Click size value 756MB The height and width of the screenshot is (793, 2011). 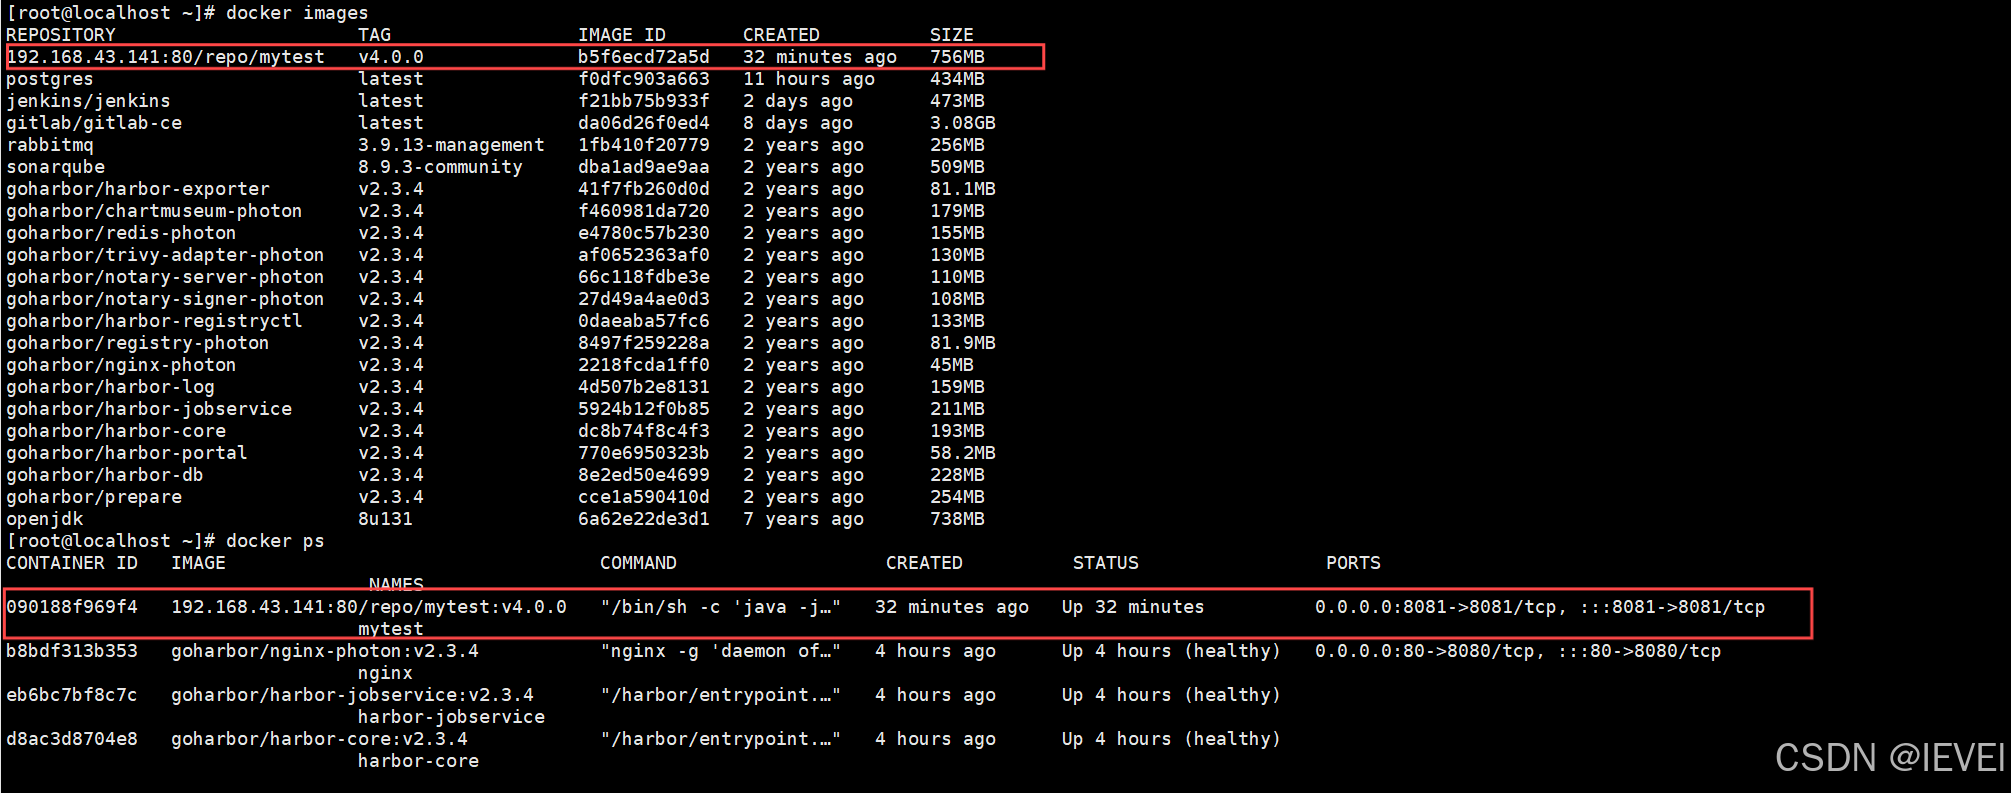coord(957,57)
